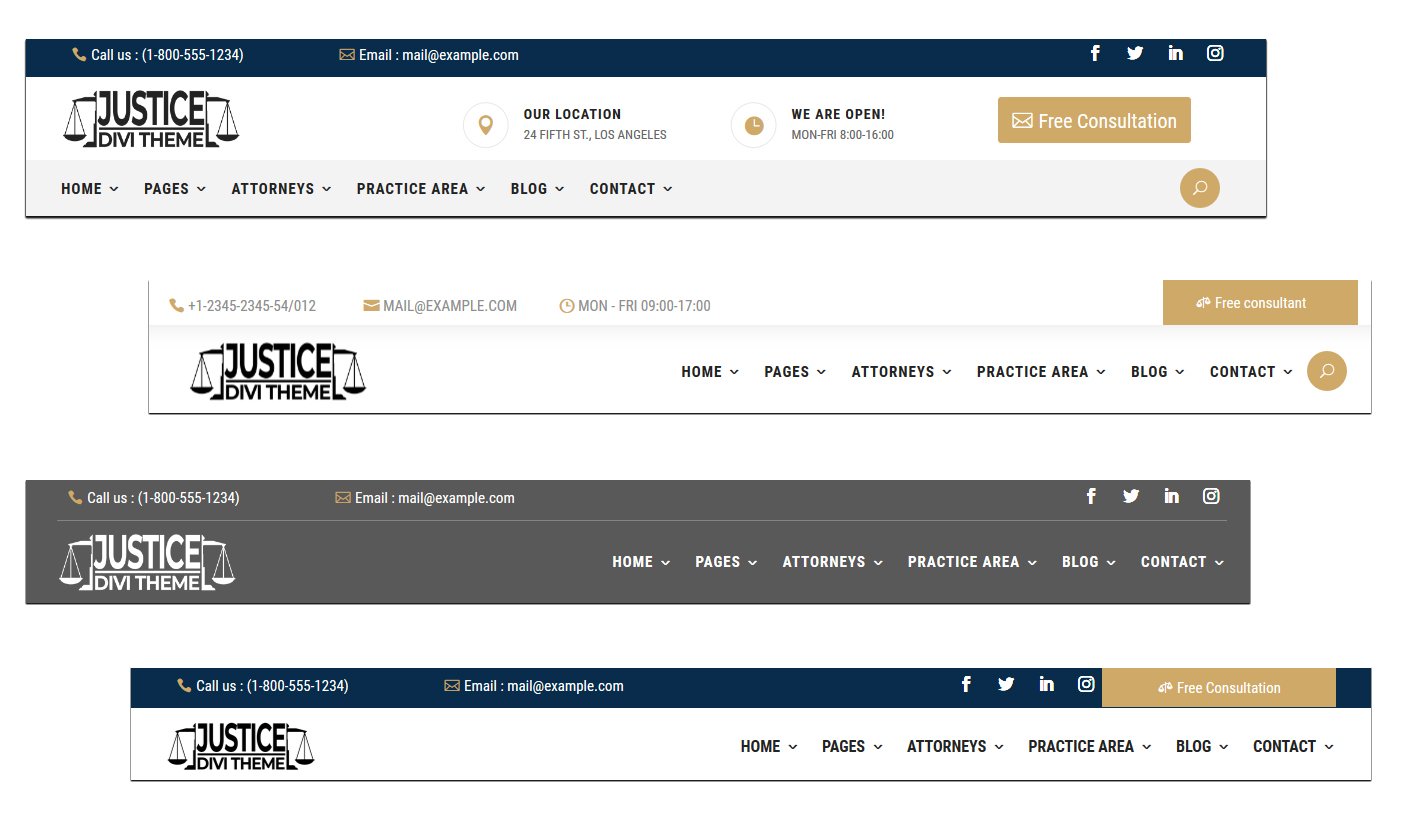Click Twitter icon in gray header

pyautogui.click(x=1131, y=496)
